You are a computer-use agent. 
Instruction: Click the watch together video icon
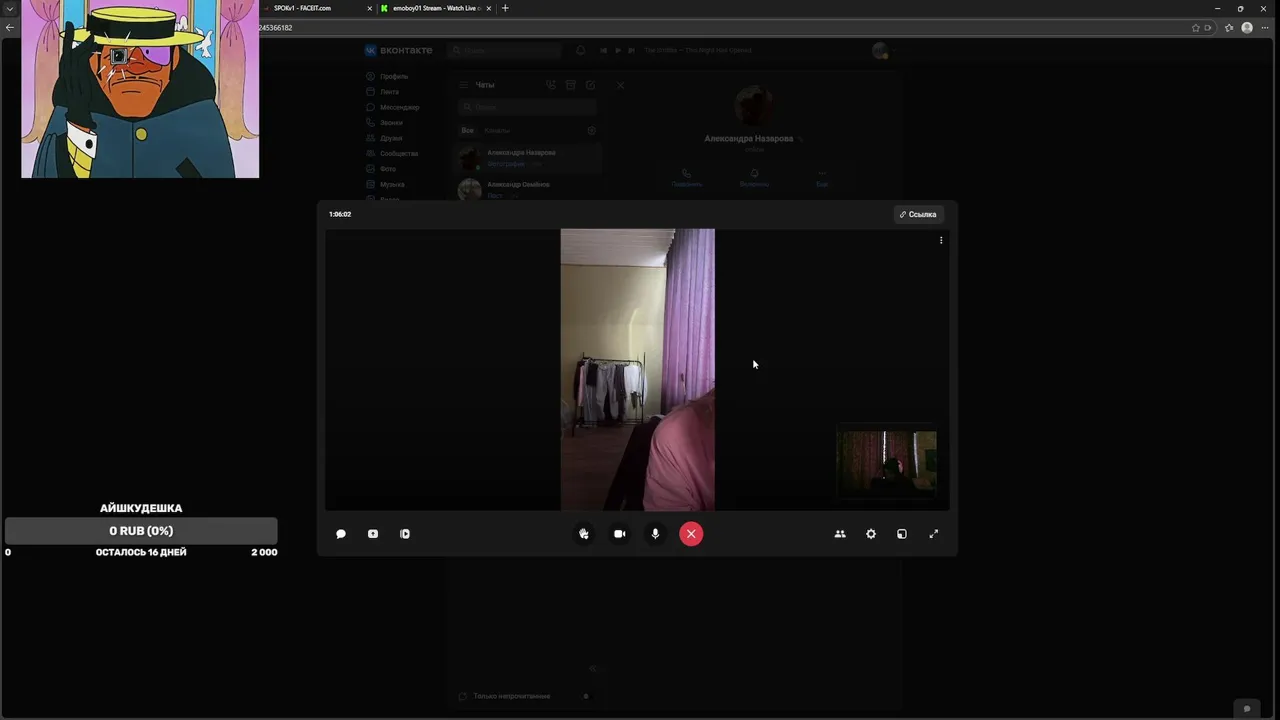tap(405, 534)
